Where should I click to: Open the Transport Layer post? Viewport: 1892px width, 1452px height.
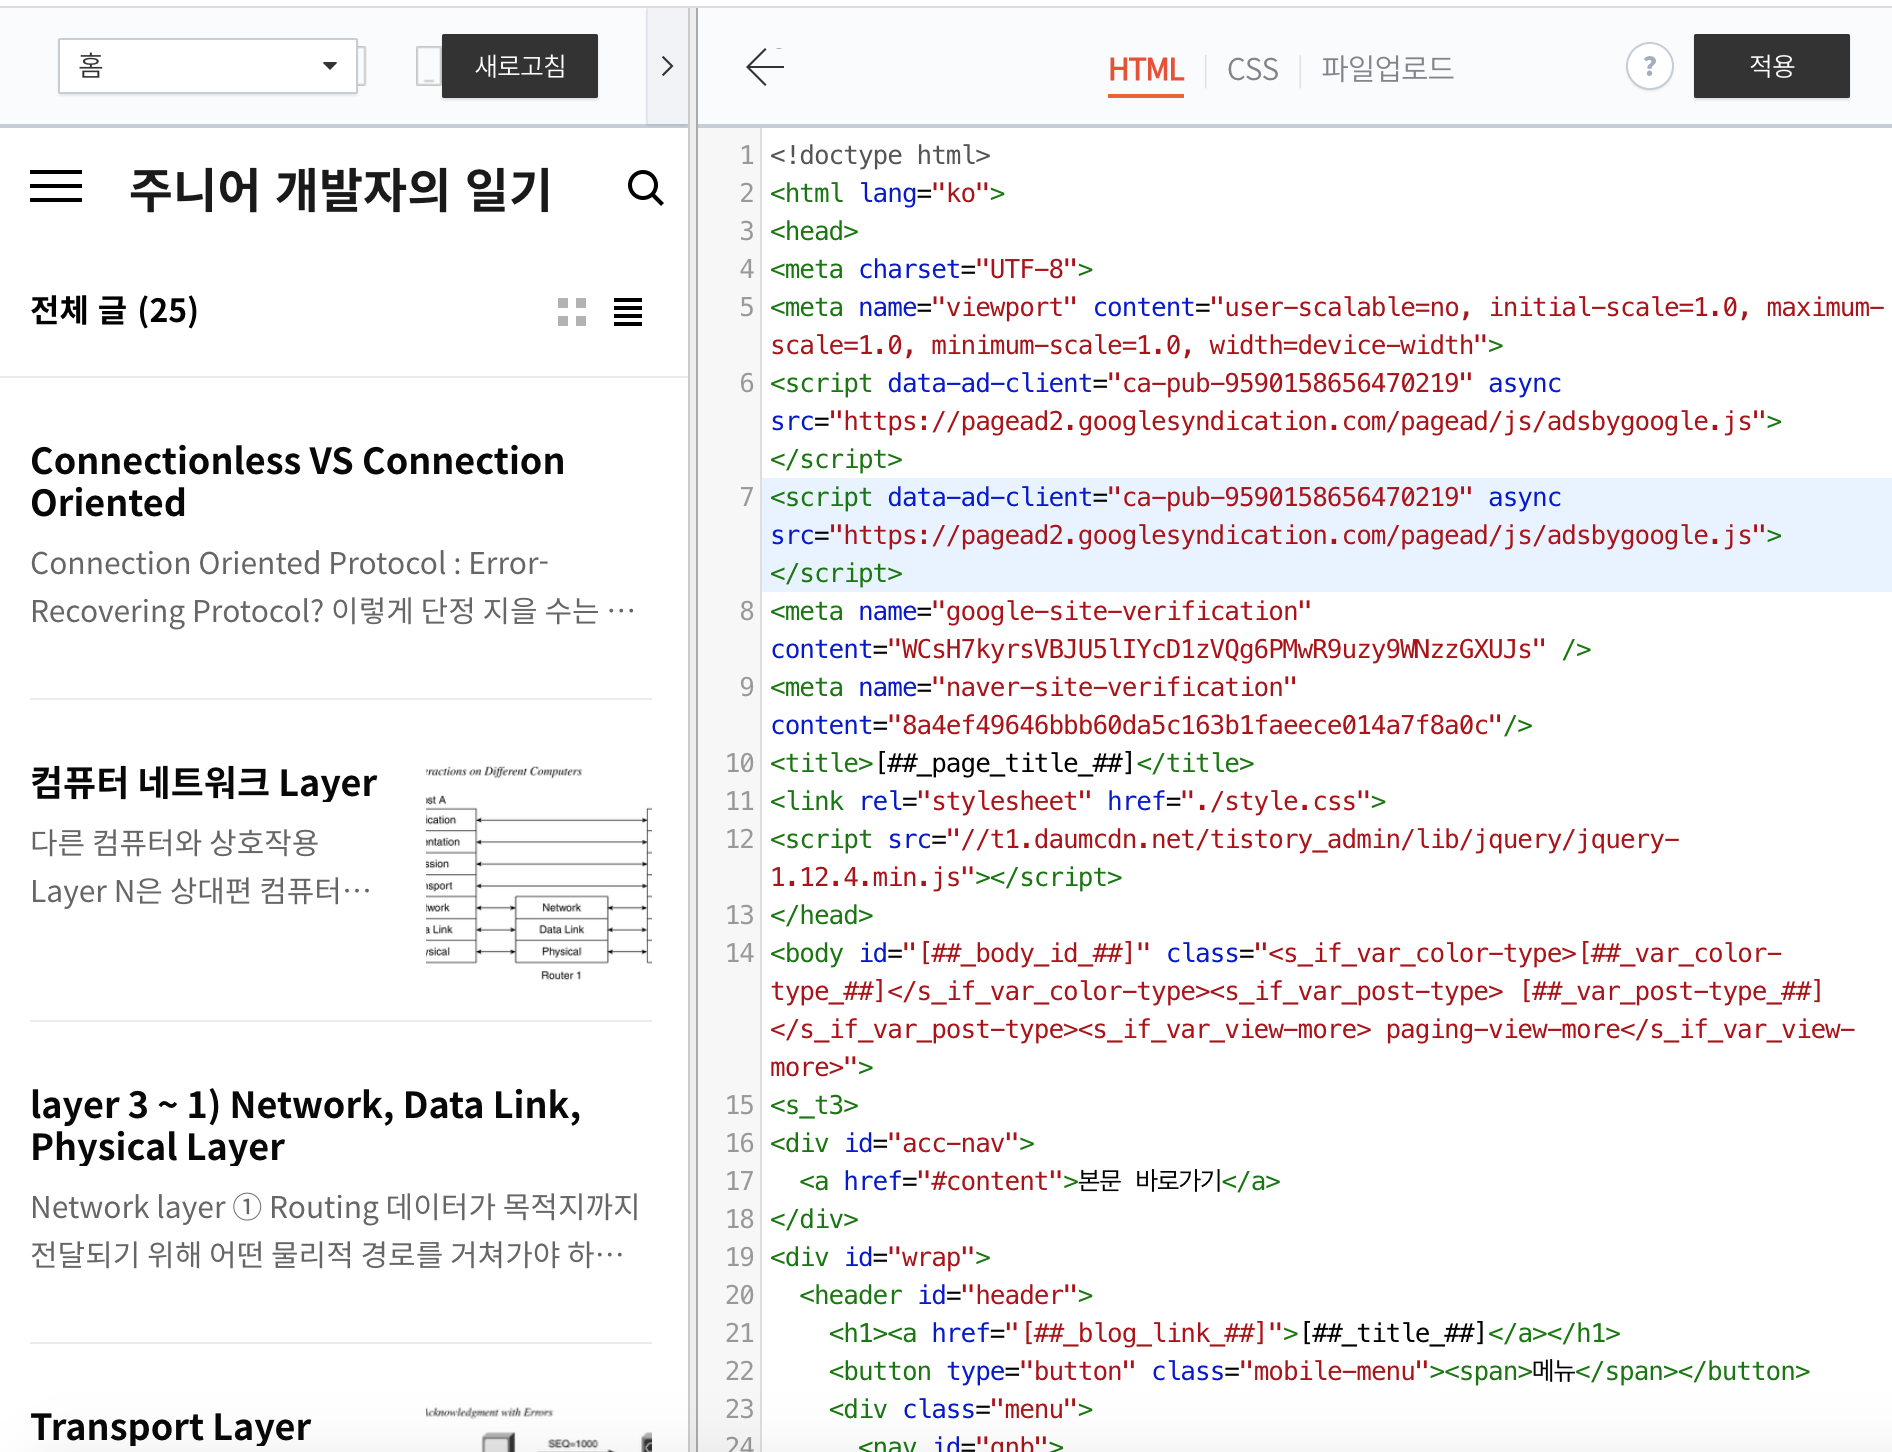pyautogui.click(x=171, y=1426)
